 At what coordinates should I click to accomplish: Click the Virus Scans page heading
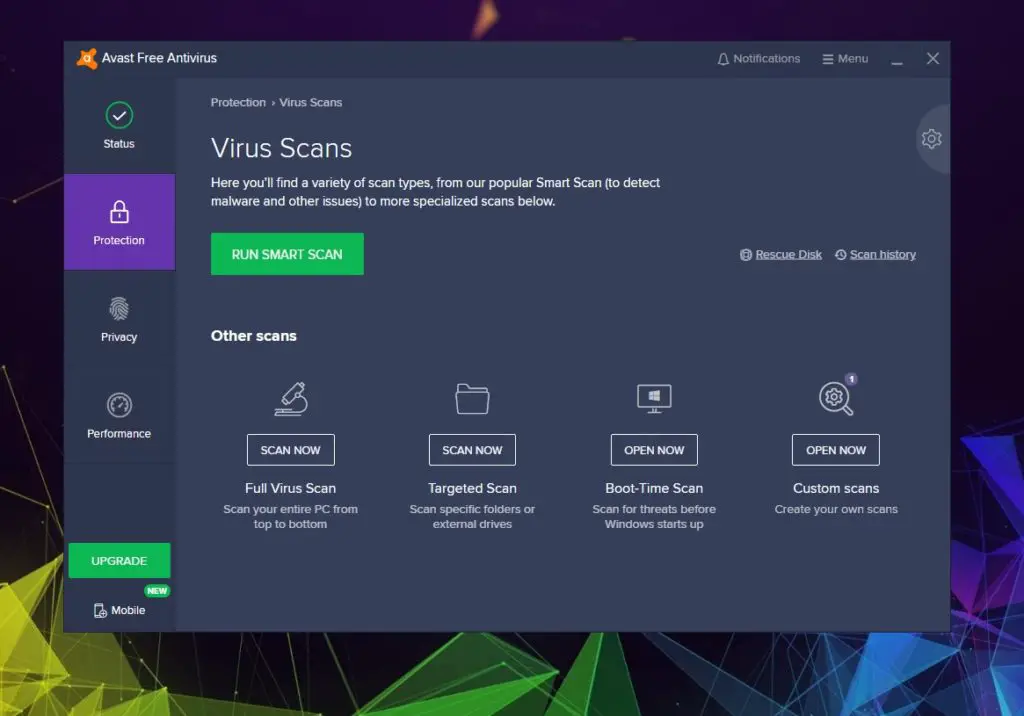pyautogui.click(x=281, y=148)
